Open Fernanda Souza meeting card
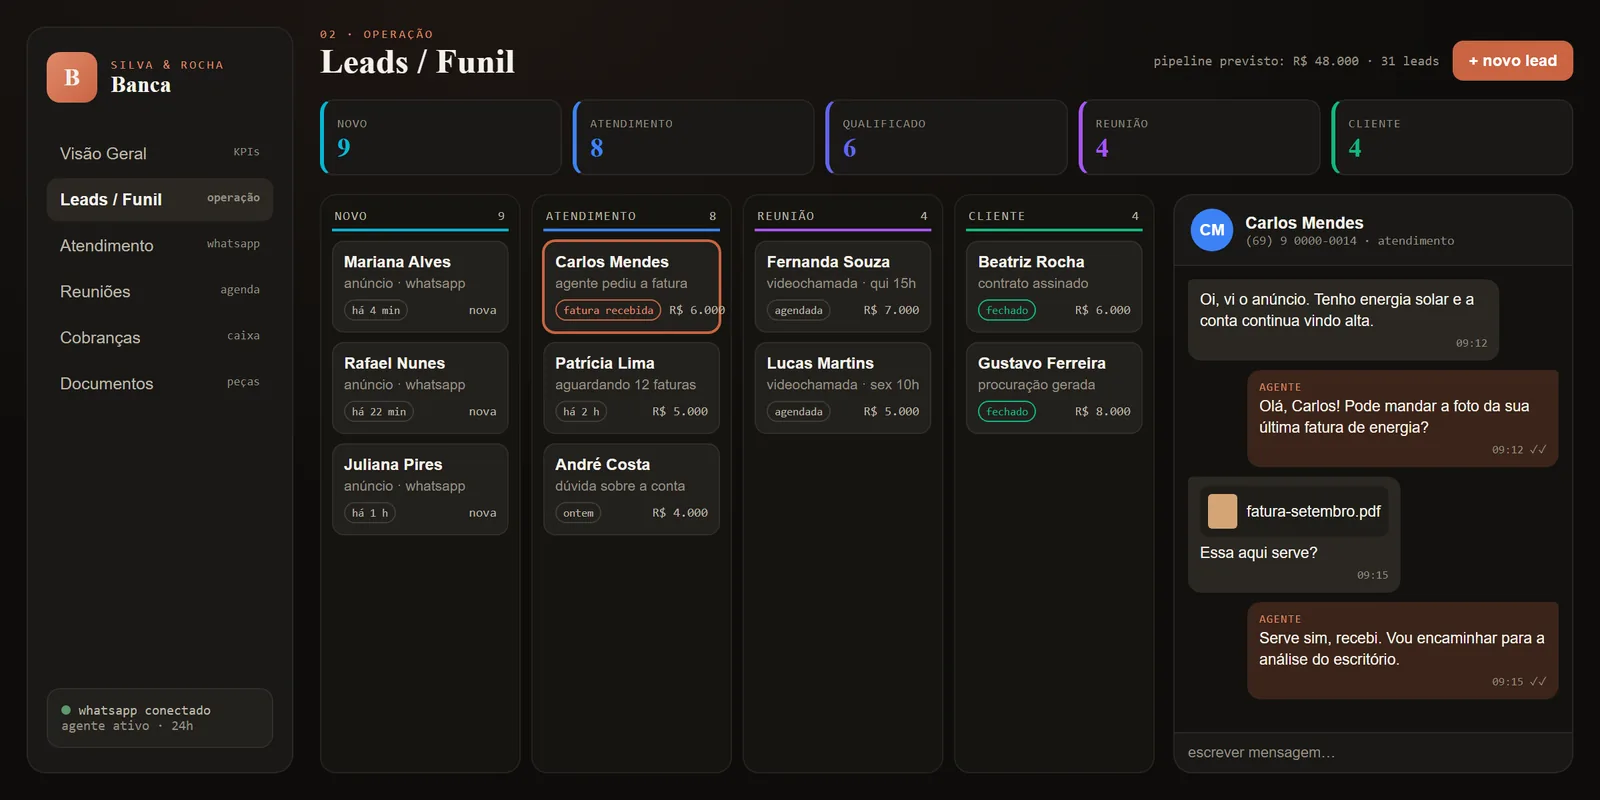 click(843, 287)
